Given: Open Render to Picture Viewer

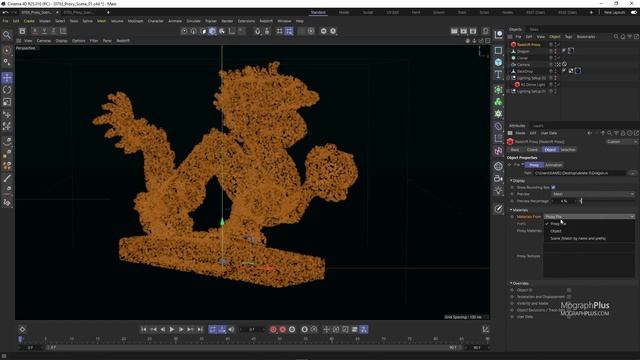Looking at the screenshot, I should [464, 31].
